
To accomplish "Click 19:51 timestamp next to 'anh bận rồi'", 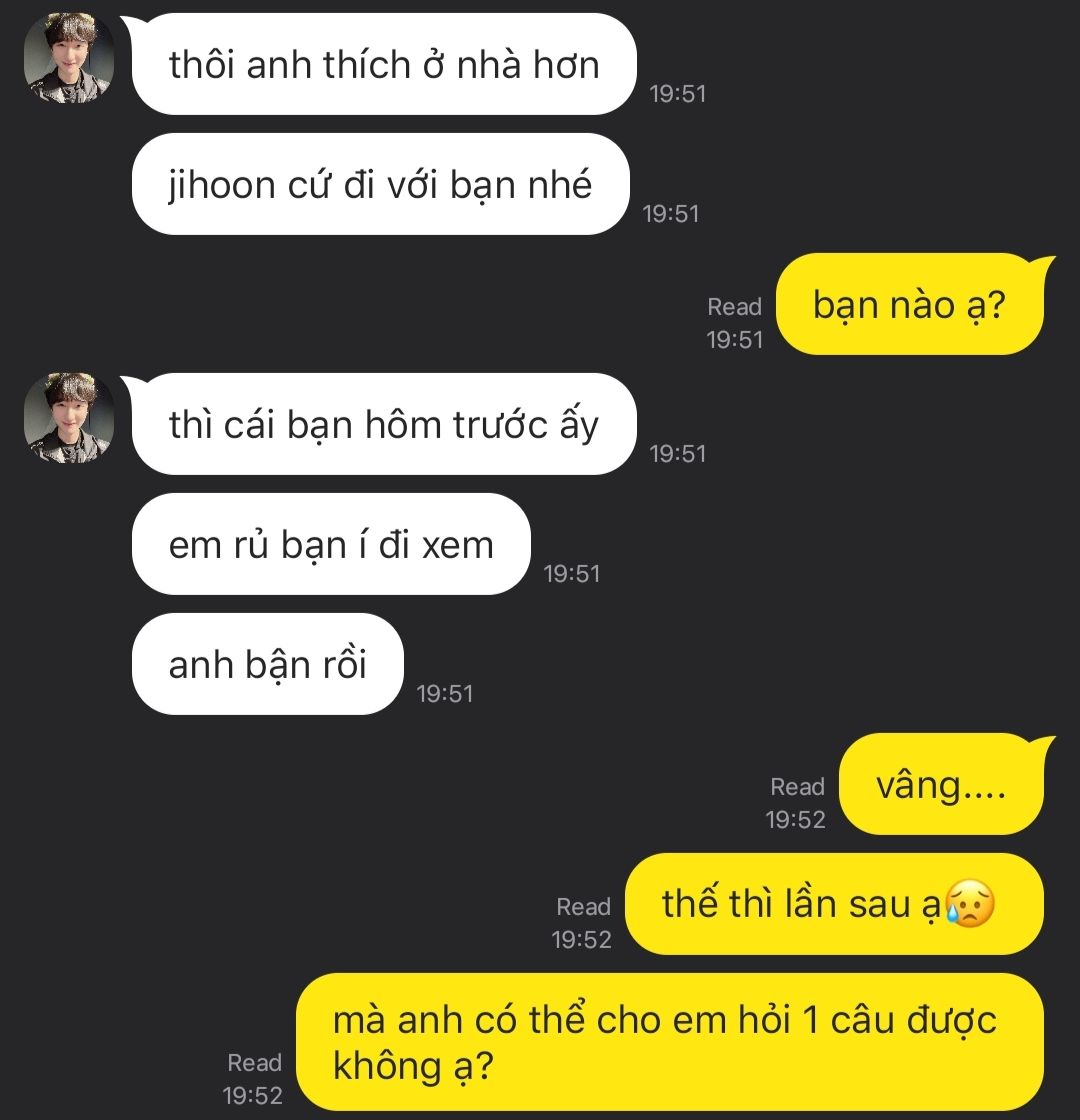I will coord(444,694).
